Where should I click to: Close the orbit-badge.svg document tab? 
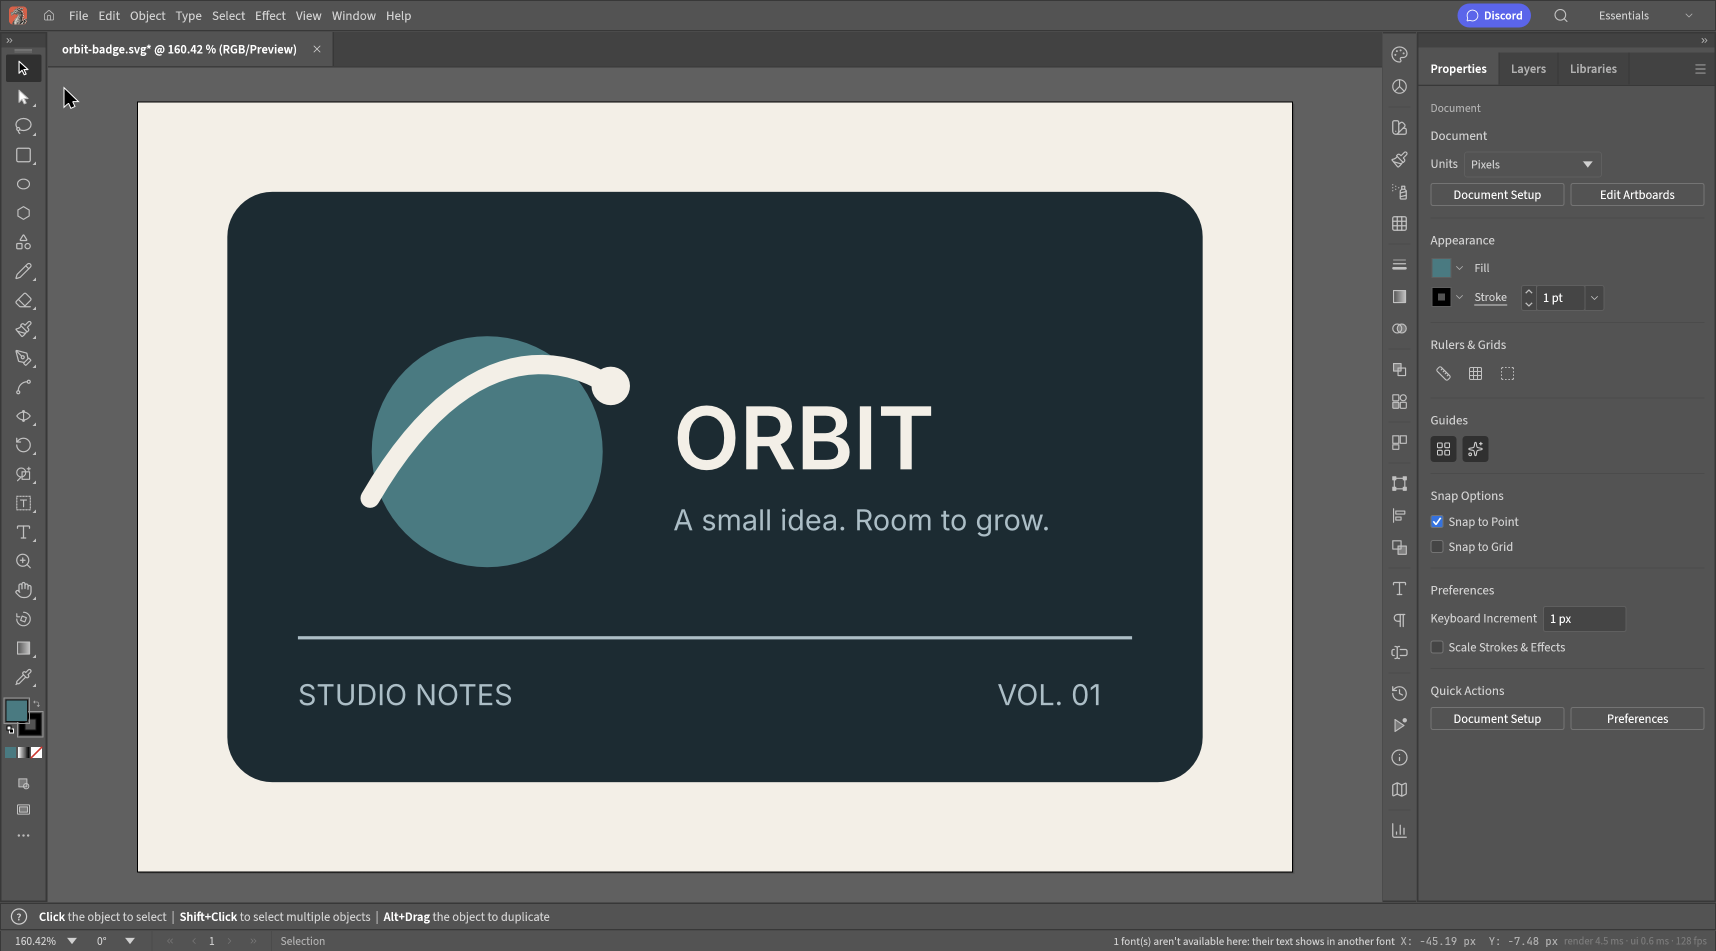coord(317,49)
